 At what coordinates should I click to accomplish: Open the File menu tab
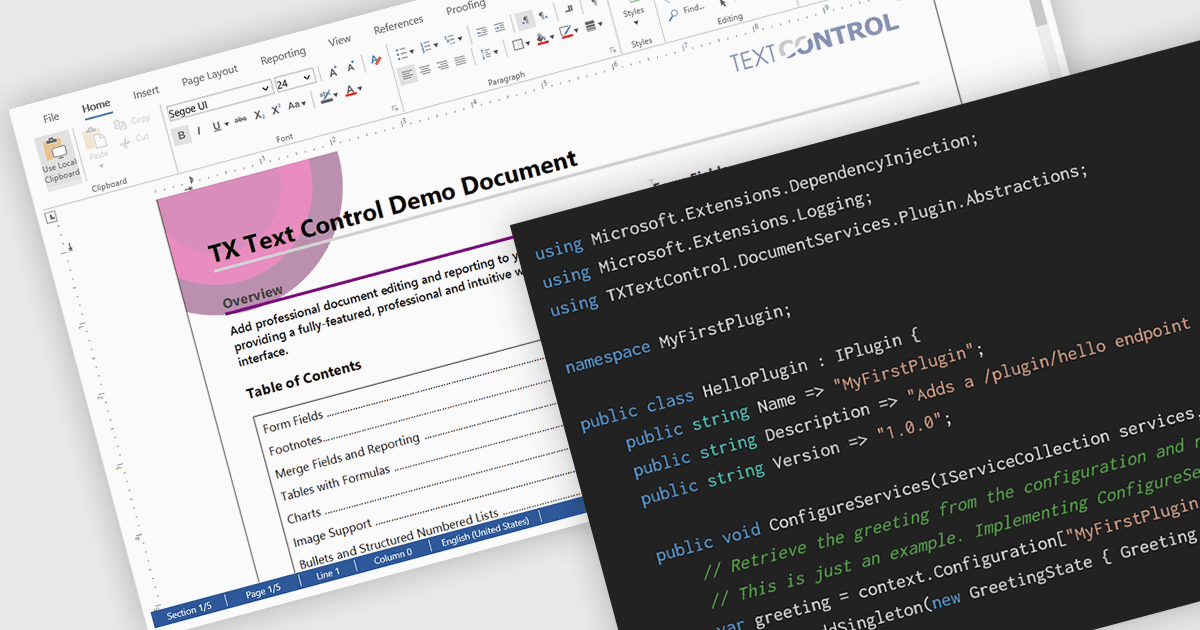click(x=51, y=118)
